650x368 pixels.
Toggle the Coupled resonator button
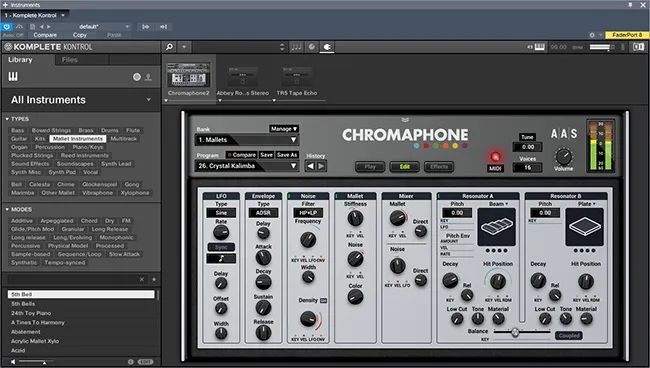[568, 336]
